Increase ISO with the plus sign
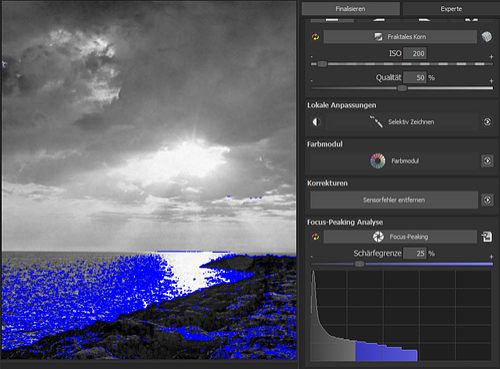The width and height of the screenshot is (500, 369). (491, 57)
